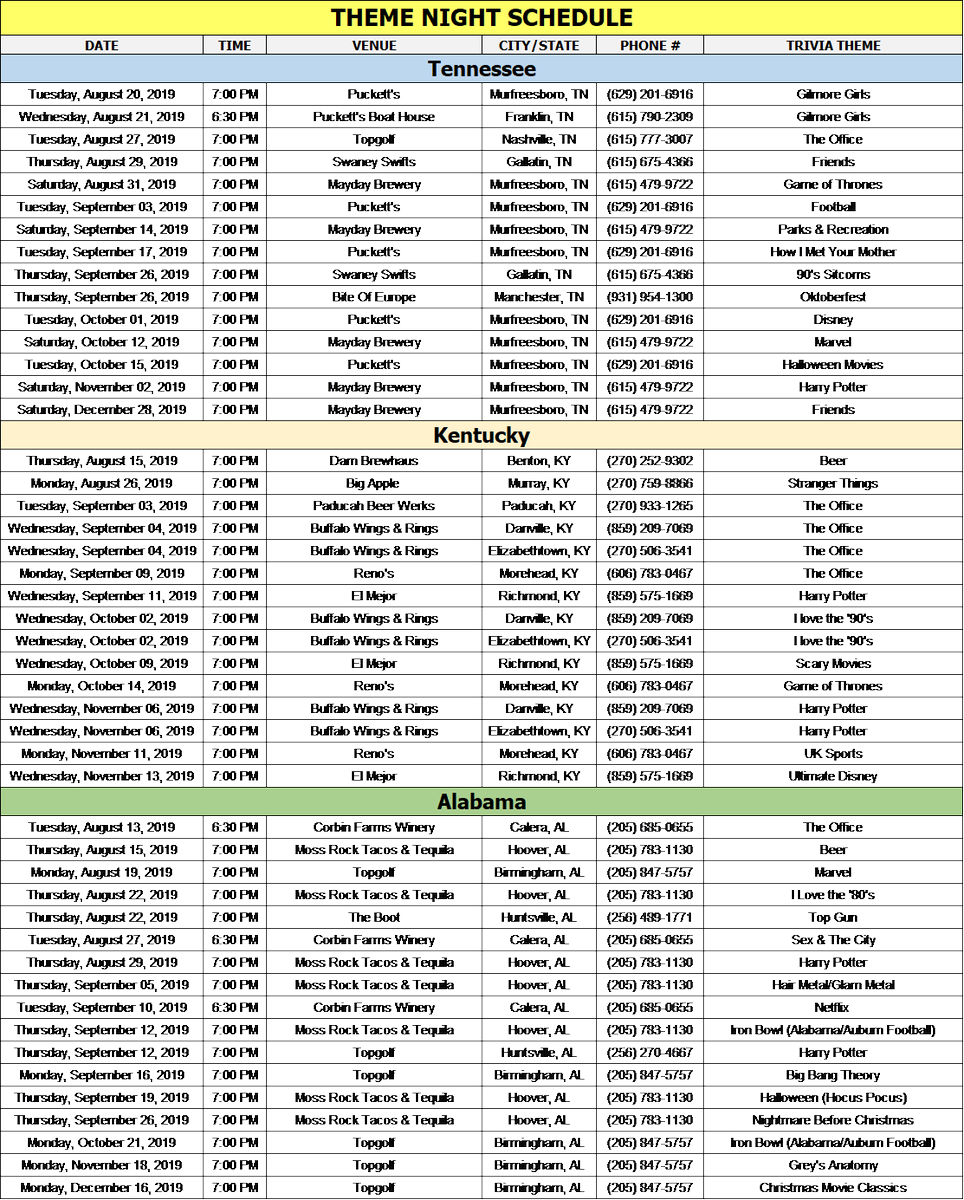Select the VENUE column header
The width and height of the screenshot is (964, 1200).
coord(375,45)
